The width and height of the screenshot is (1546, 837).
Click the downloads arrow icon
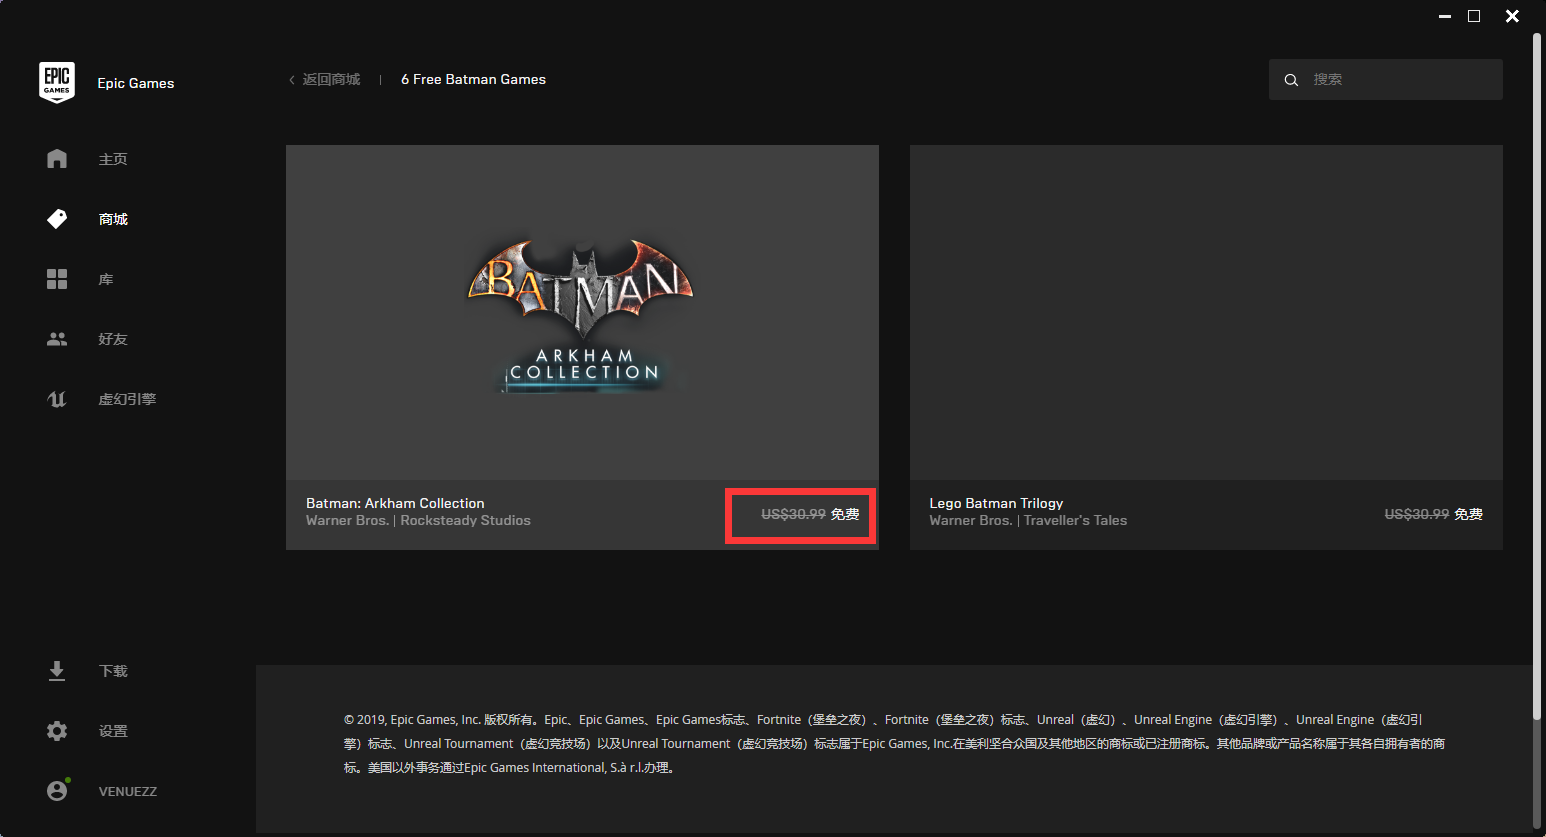57,671
